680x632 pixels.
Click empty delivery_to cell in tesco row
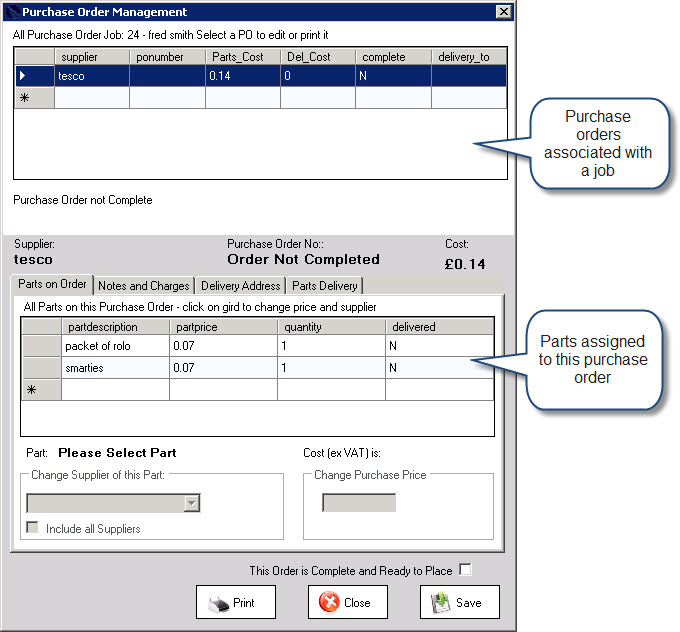click(469, 76)
